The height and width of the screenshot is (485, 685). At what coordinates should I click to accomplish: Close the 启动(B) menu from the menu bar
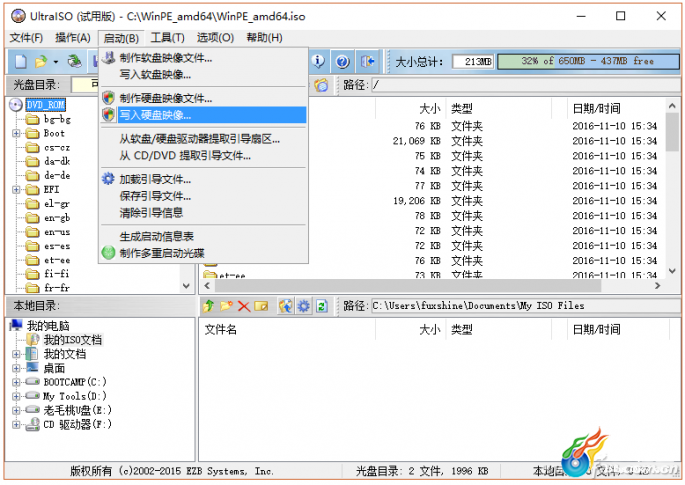(x=121, y=38)
